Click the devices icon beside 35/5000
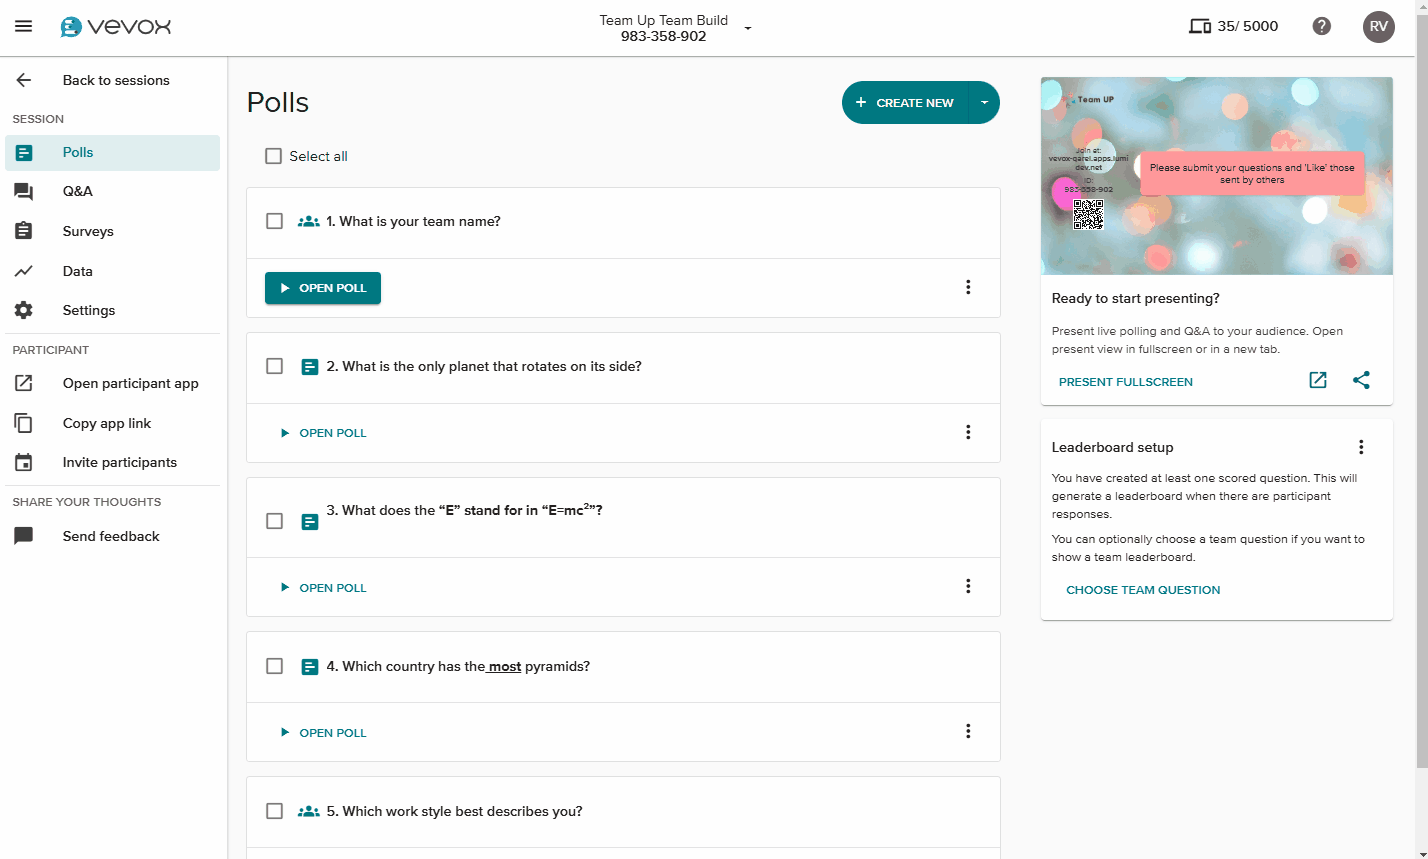The width and height of the screenshot is (1428, 859). (x=1200, y=26)
